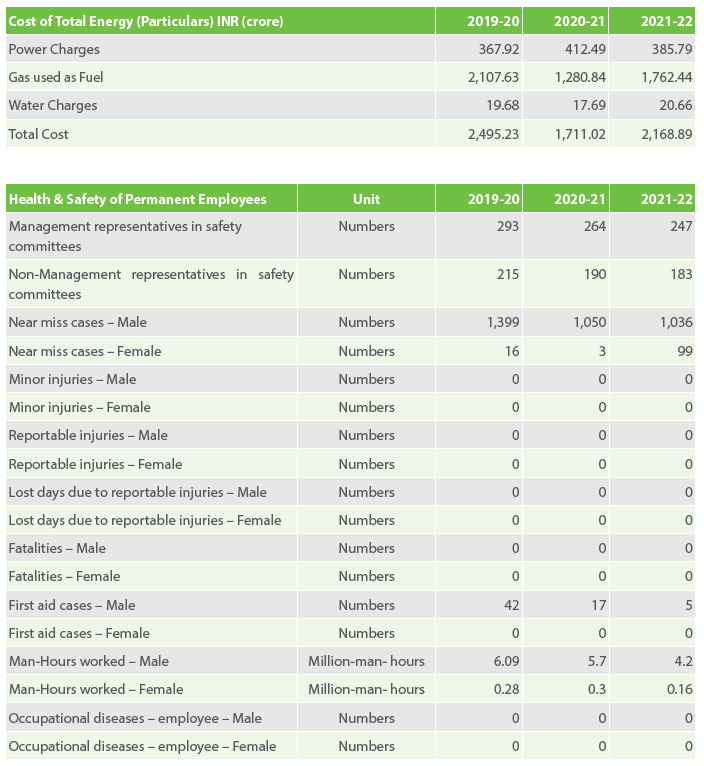Image resolution: width=704 pixels, height=766 pixels.
Task: Click 'First aid cases – Male' label
Action: pyautogui.click(x=72, y=605)
